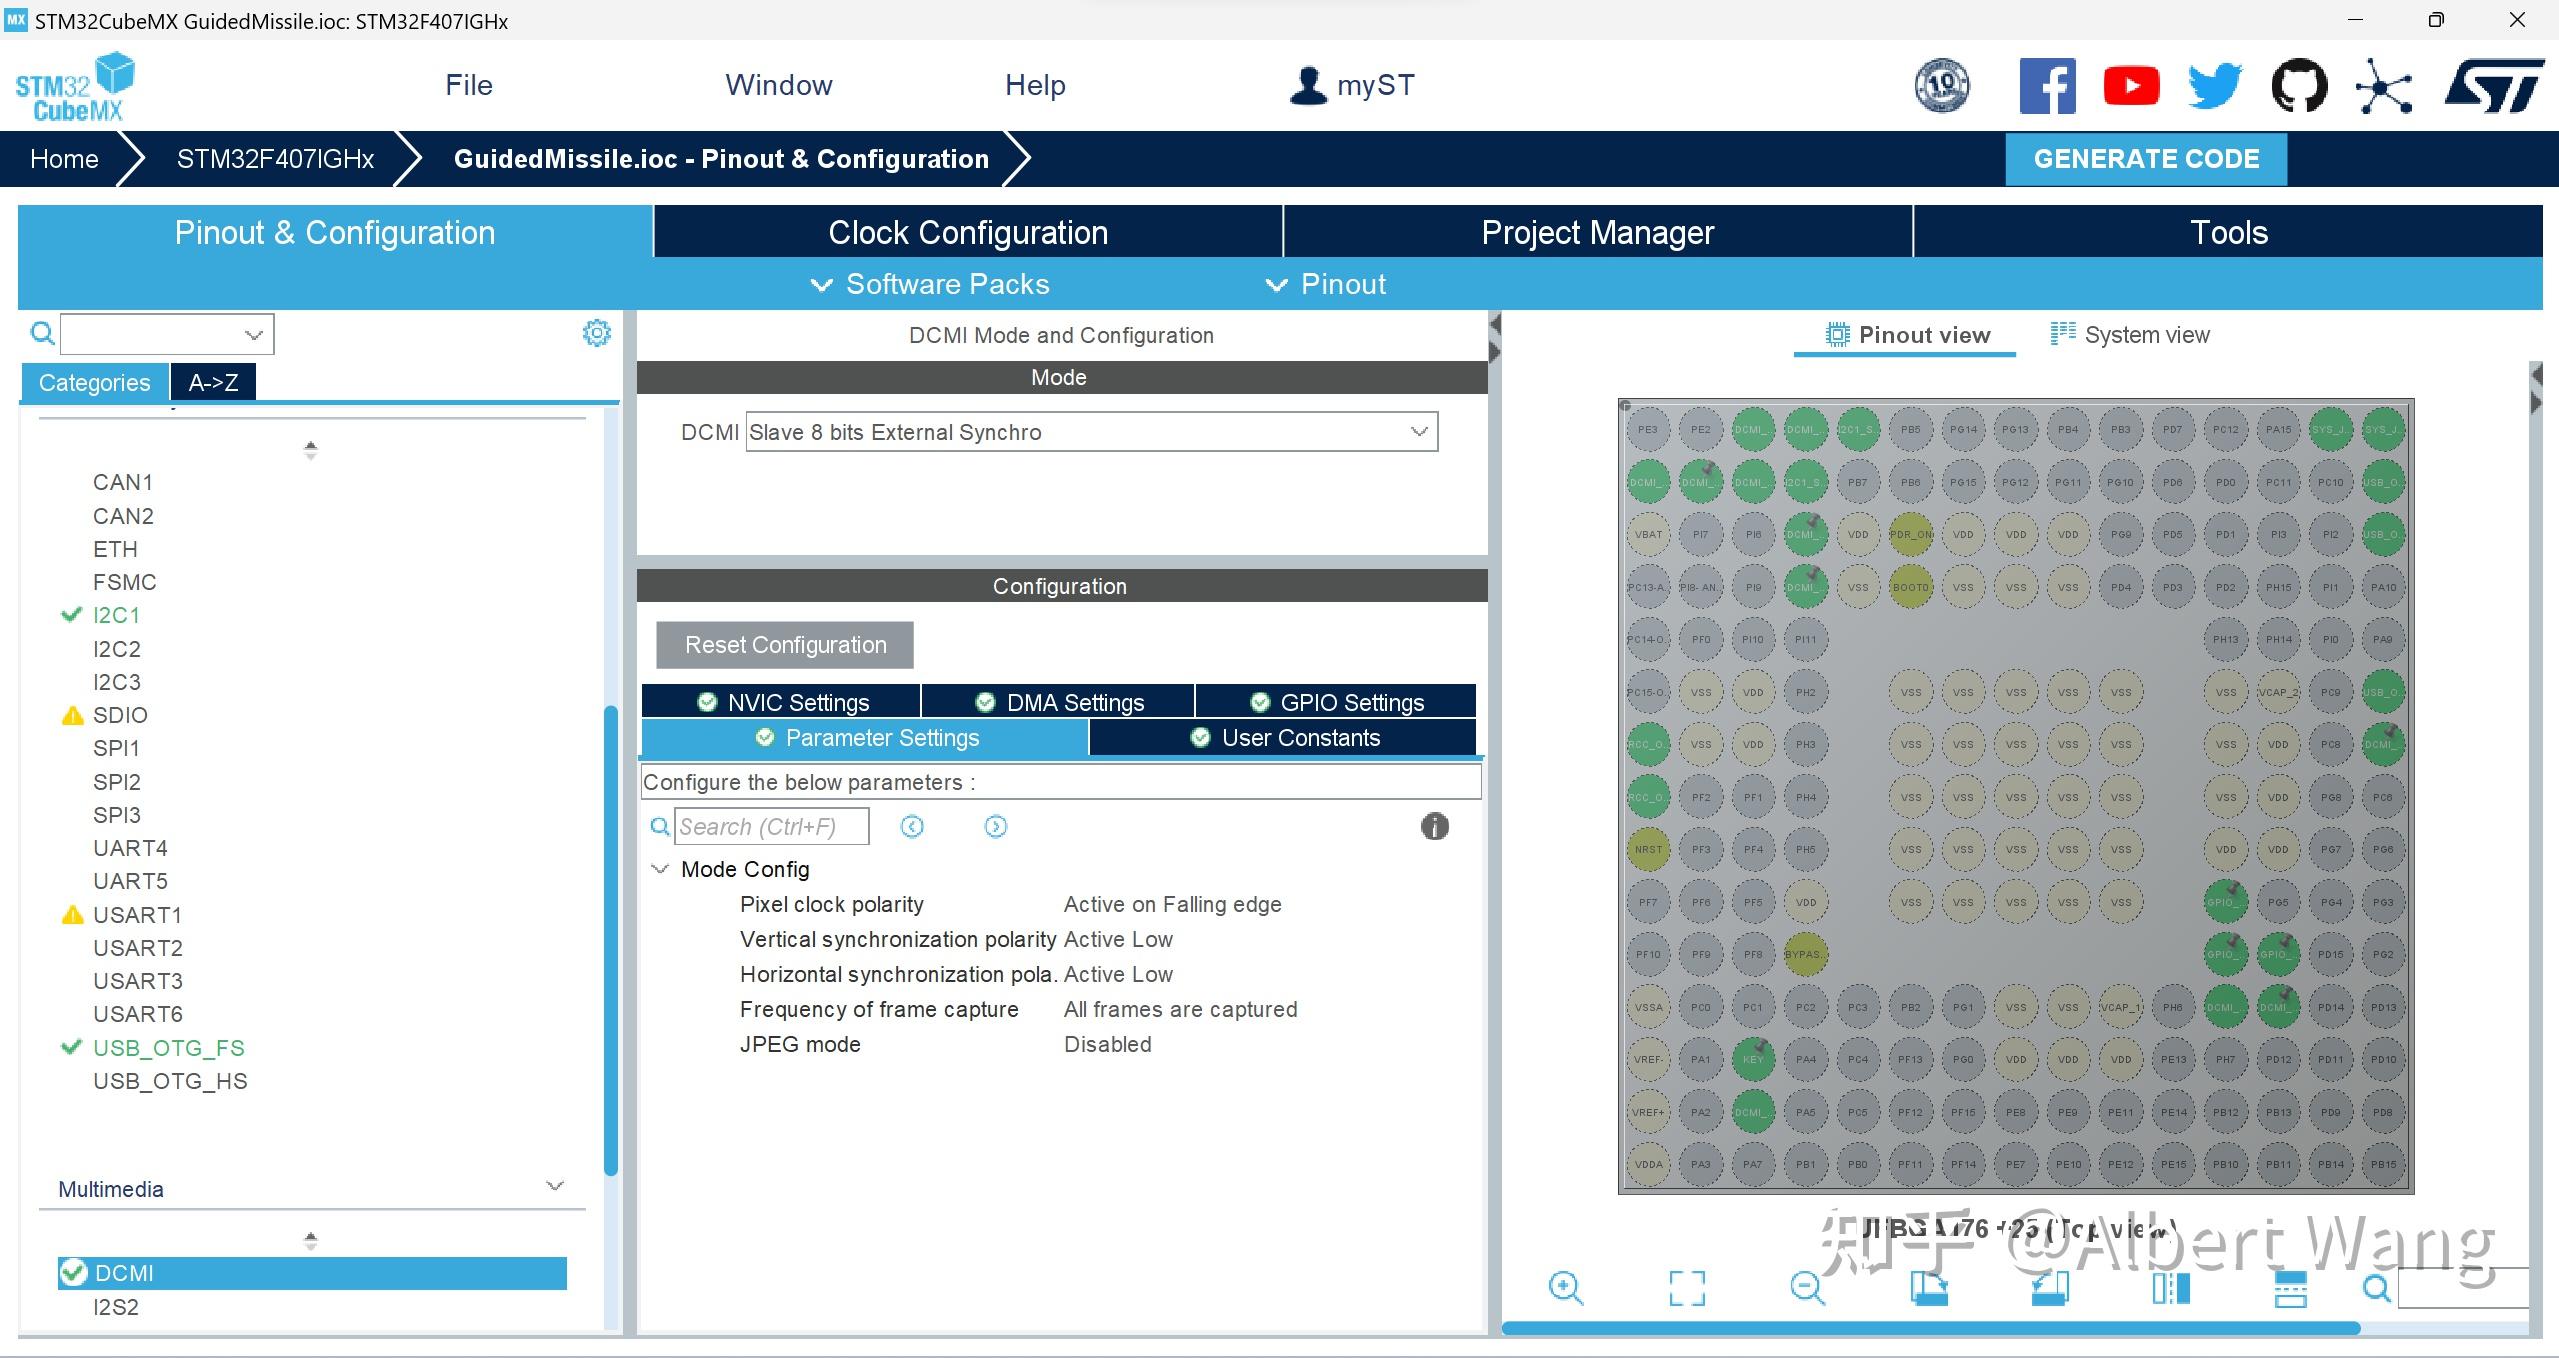Focus the pin search field below the chip
2559x1358 pixels.
point(2463,1288)
